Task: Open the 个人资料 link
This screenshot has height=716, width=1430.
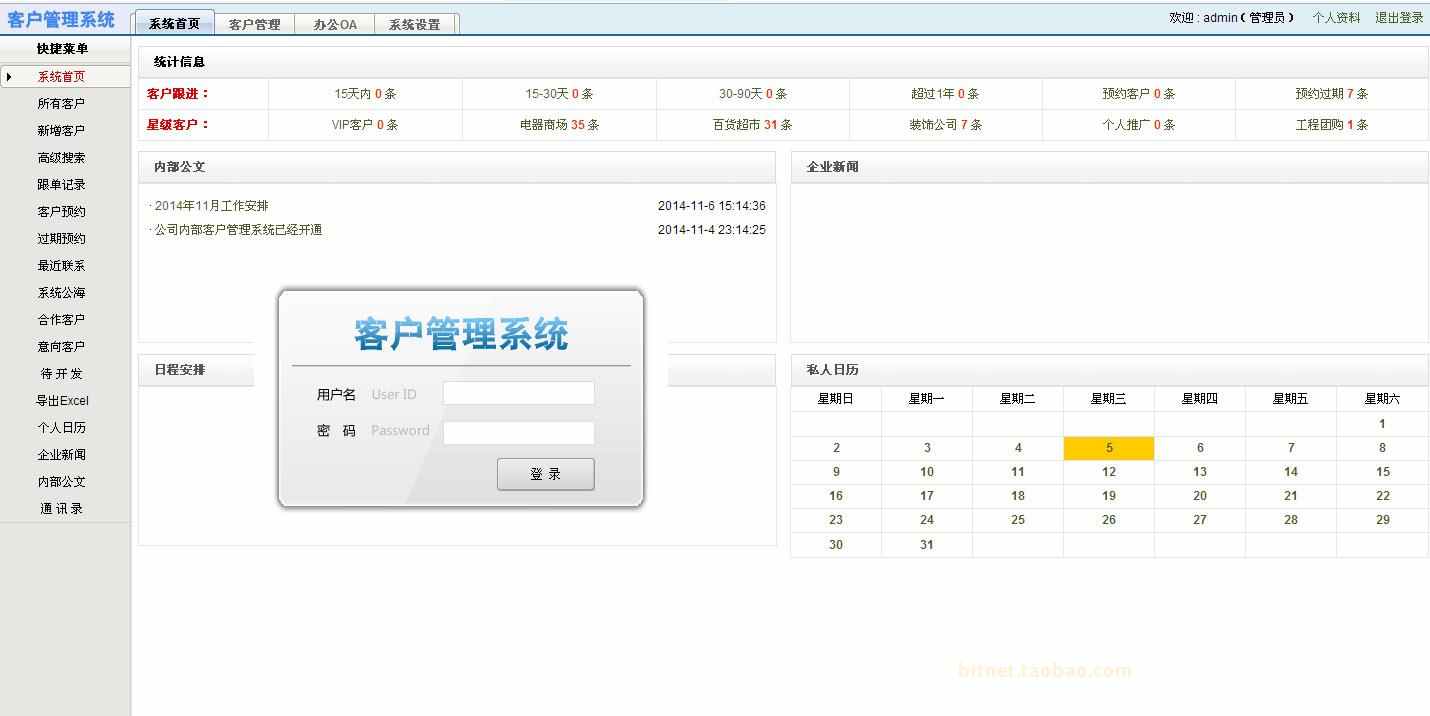Action: 1336,18
